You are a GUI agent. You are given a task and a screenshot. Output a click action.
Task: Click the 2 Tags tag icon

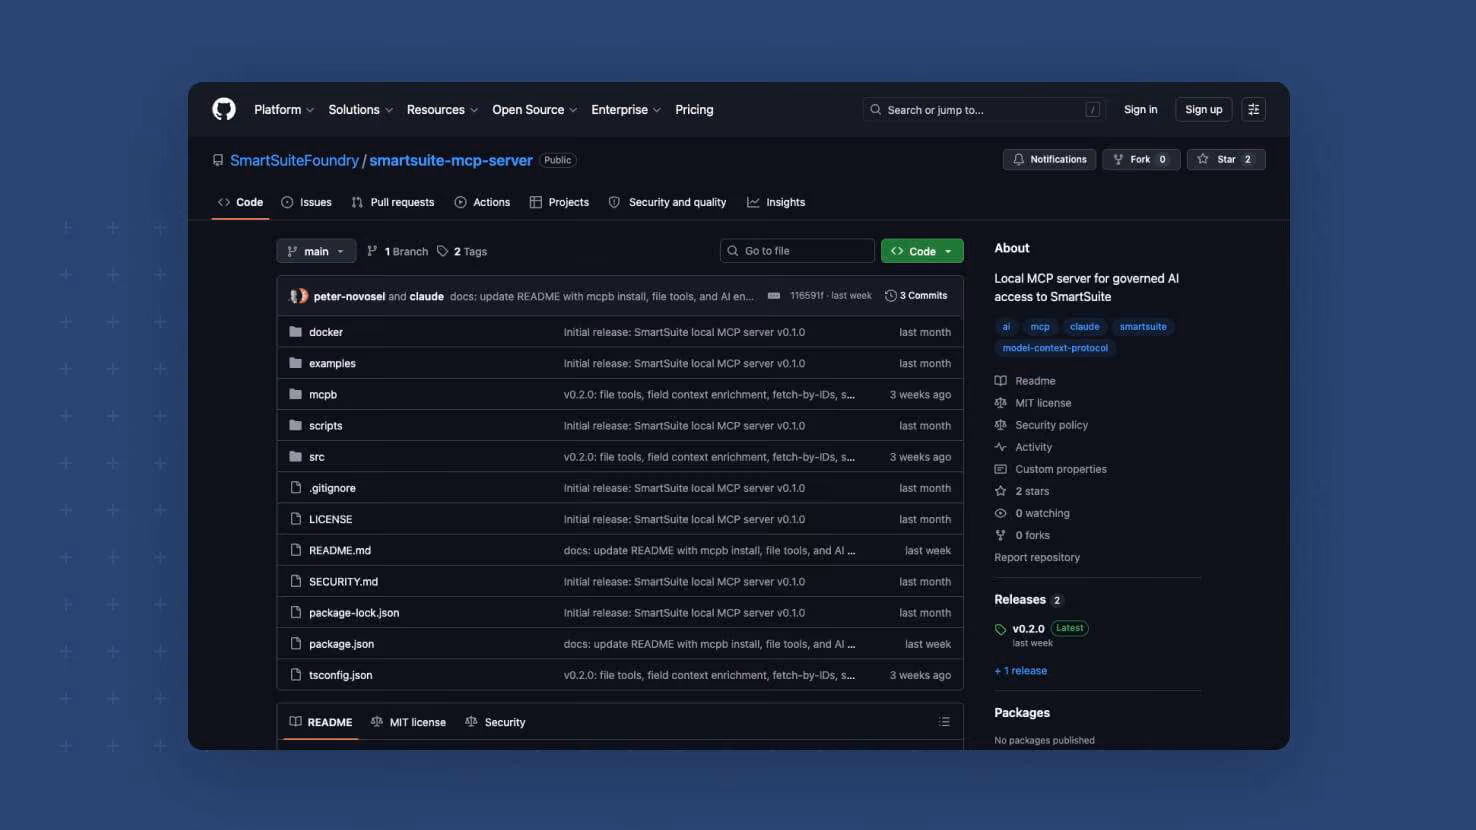[443, 251]
